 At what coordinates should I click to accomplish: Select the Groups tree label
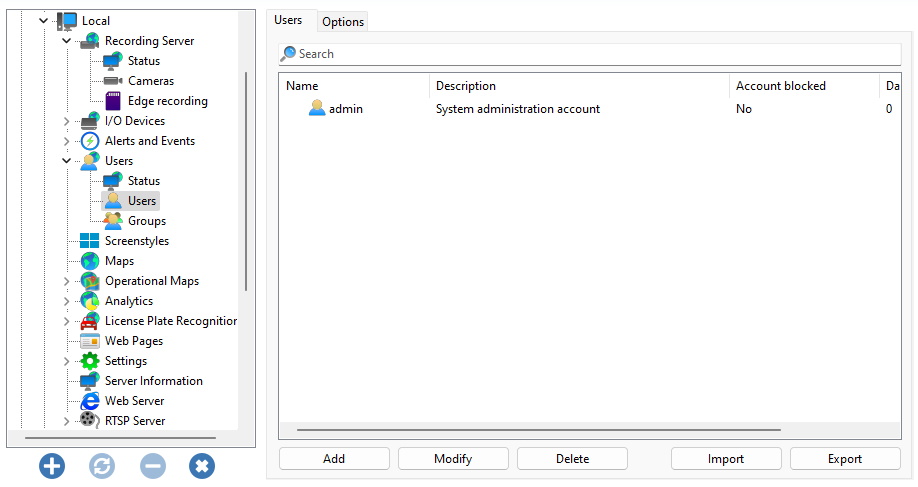[x=147, y=221]
